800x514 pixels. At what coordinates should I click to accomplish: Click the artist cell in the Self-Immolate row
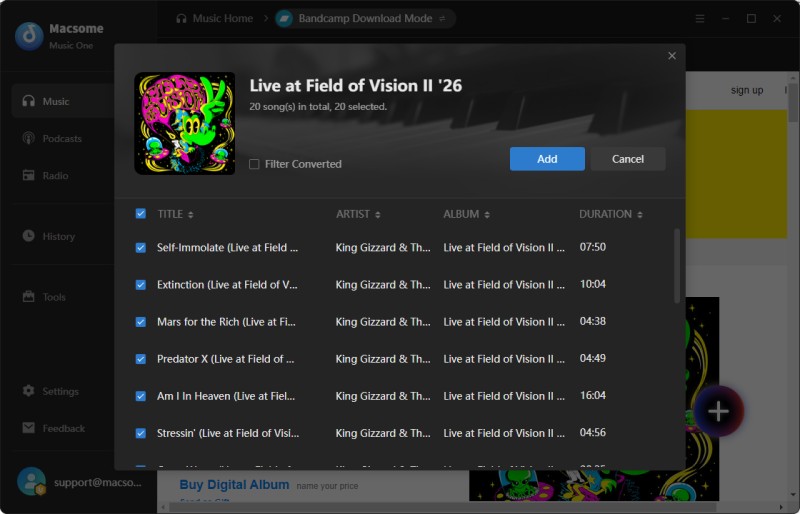tap(383, 248)
